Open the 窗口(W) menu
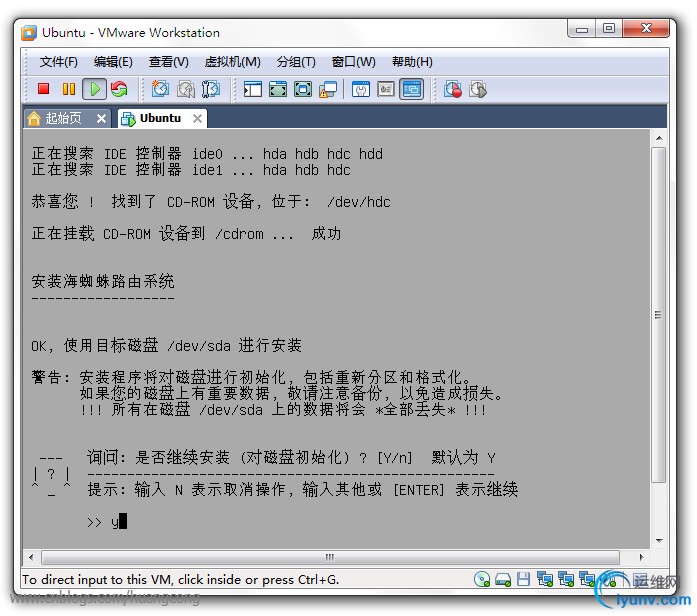This screenshot has height=616, width=697. coord(353,62)
